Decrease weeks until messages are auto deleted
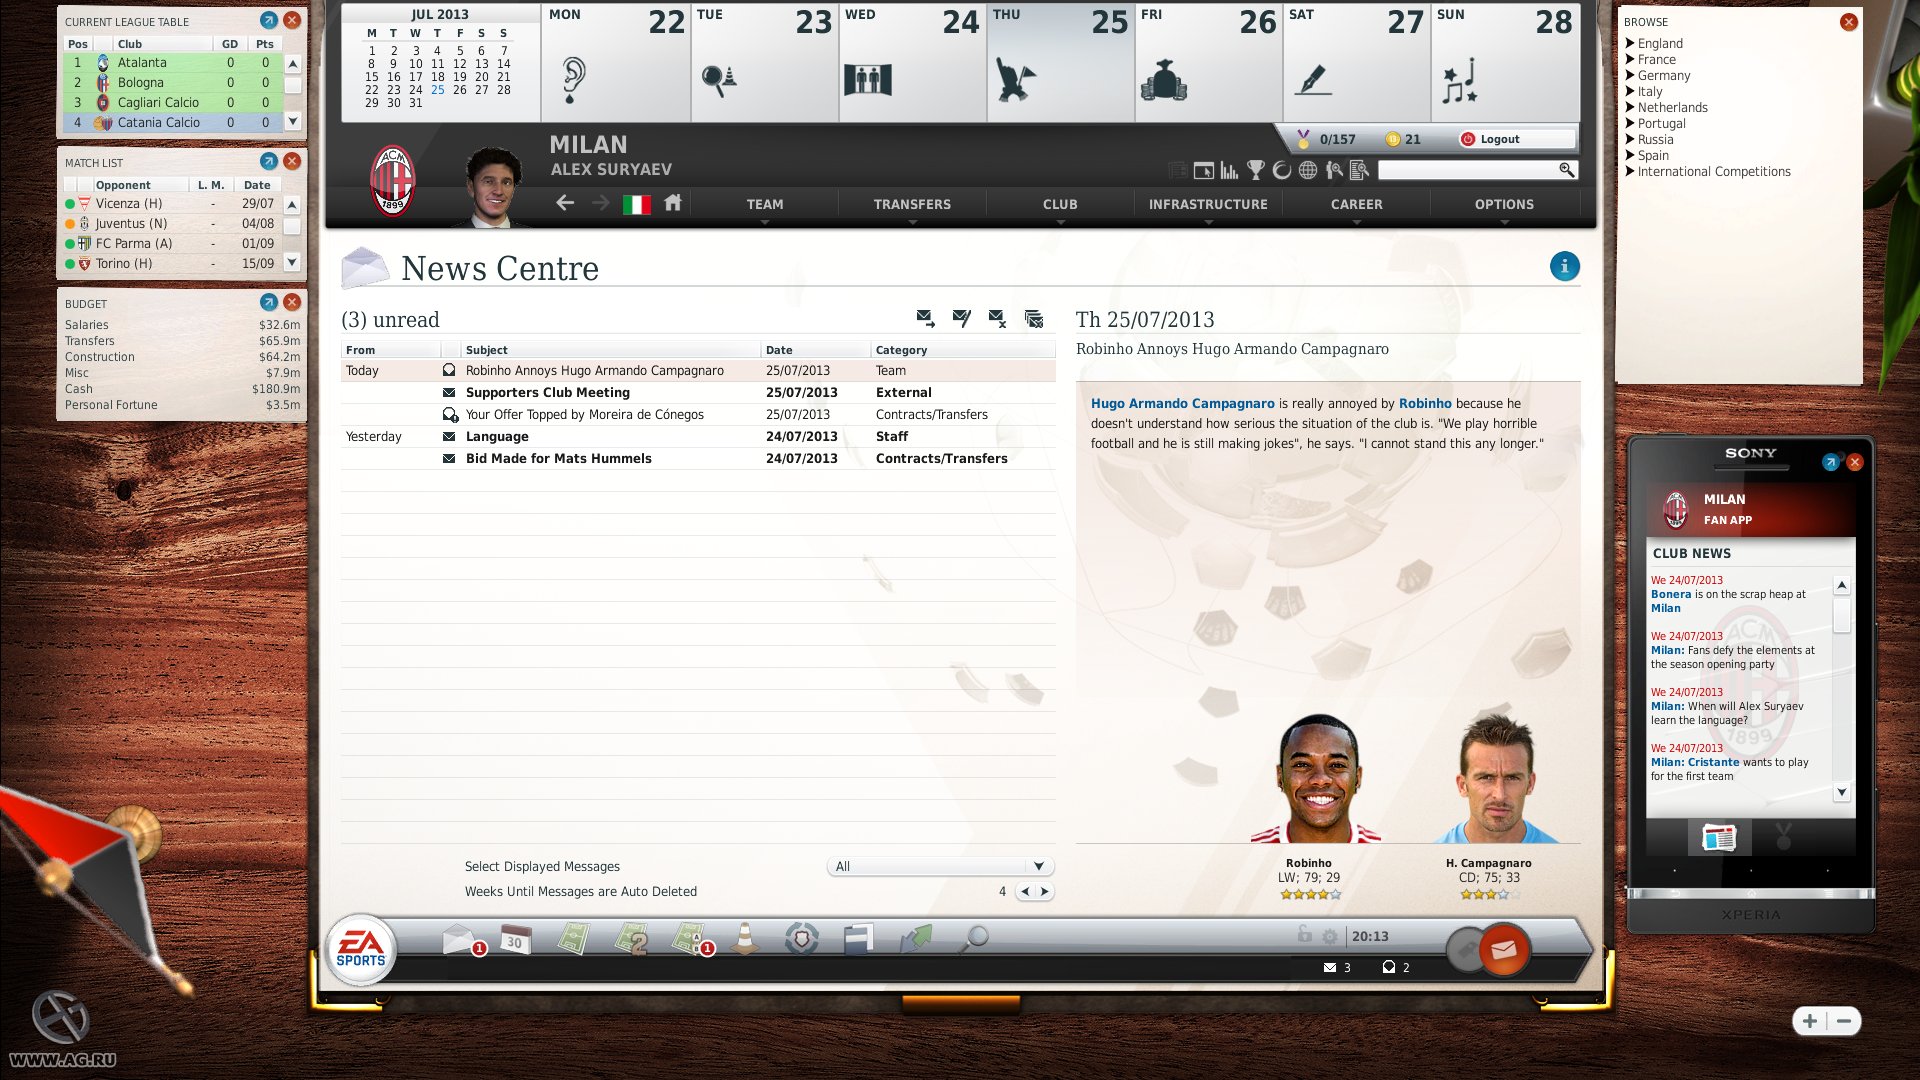This screenshot has width=1920, height=1080. coord(1024,890)
